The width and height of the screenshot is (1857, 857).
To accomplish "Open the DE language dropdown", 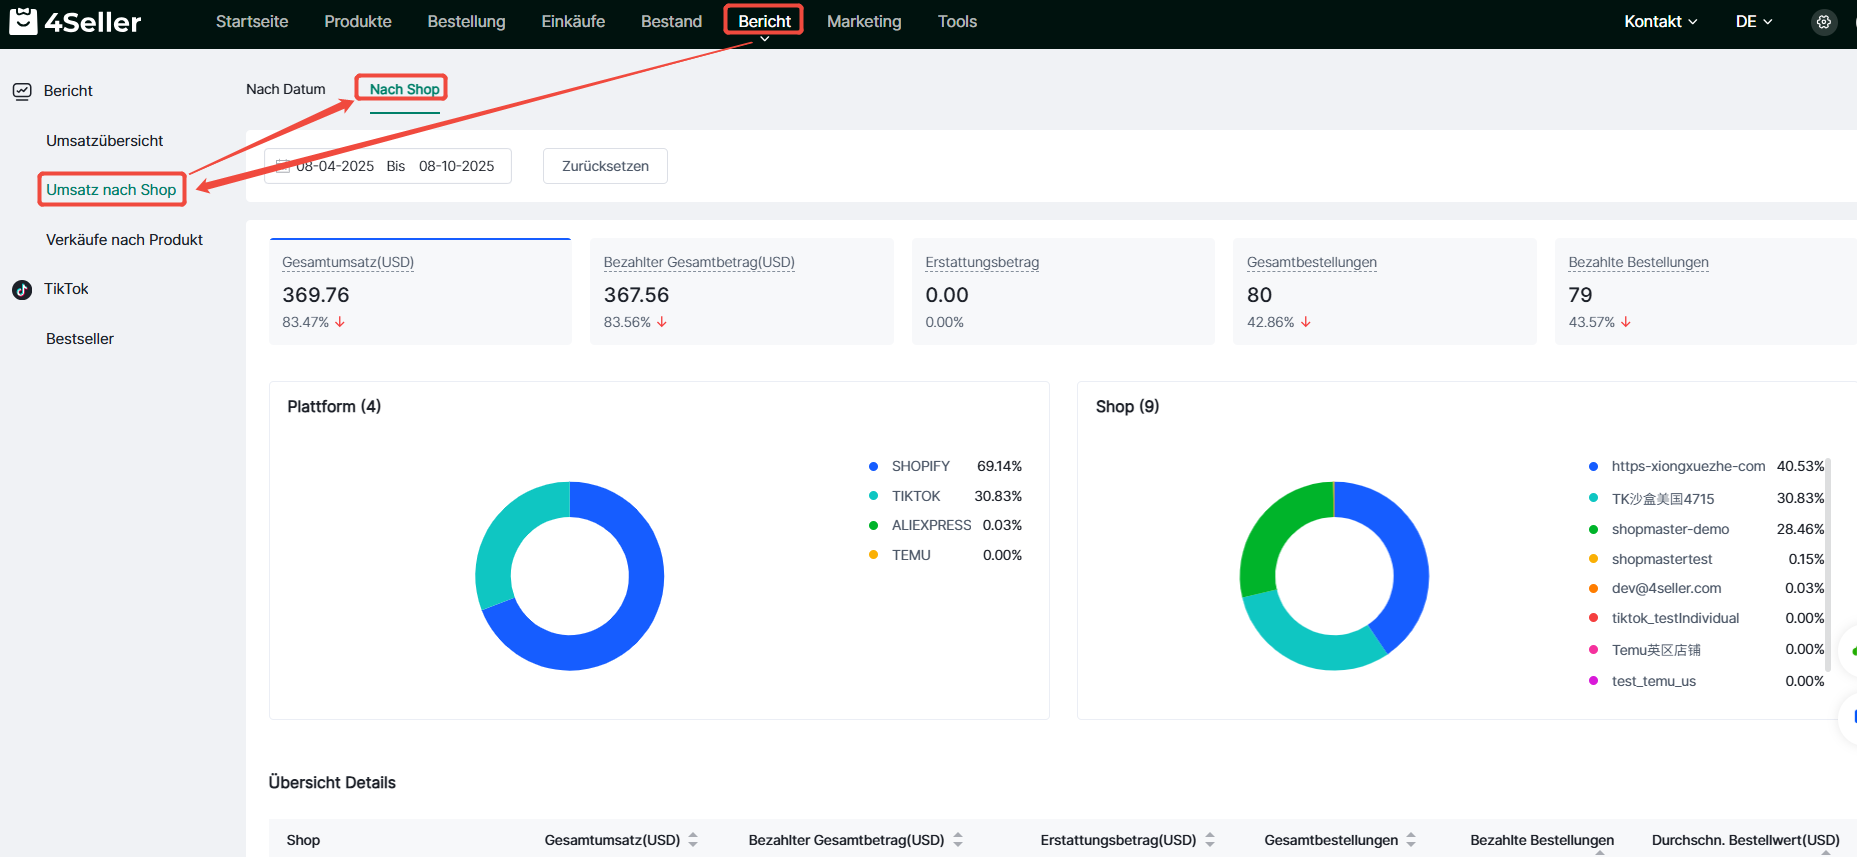I will [1754, 21].
